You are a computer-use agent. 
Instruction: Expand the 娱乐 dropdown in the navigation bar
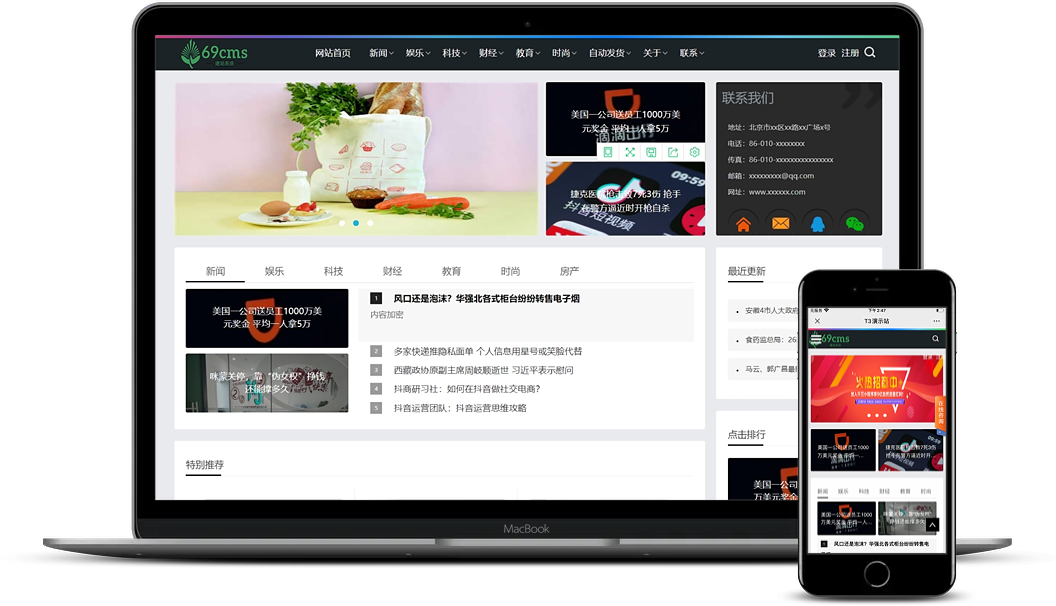418,53
